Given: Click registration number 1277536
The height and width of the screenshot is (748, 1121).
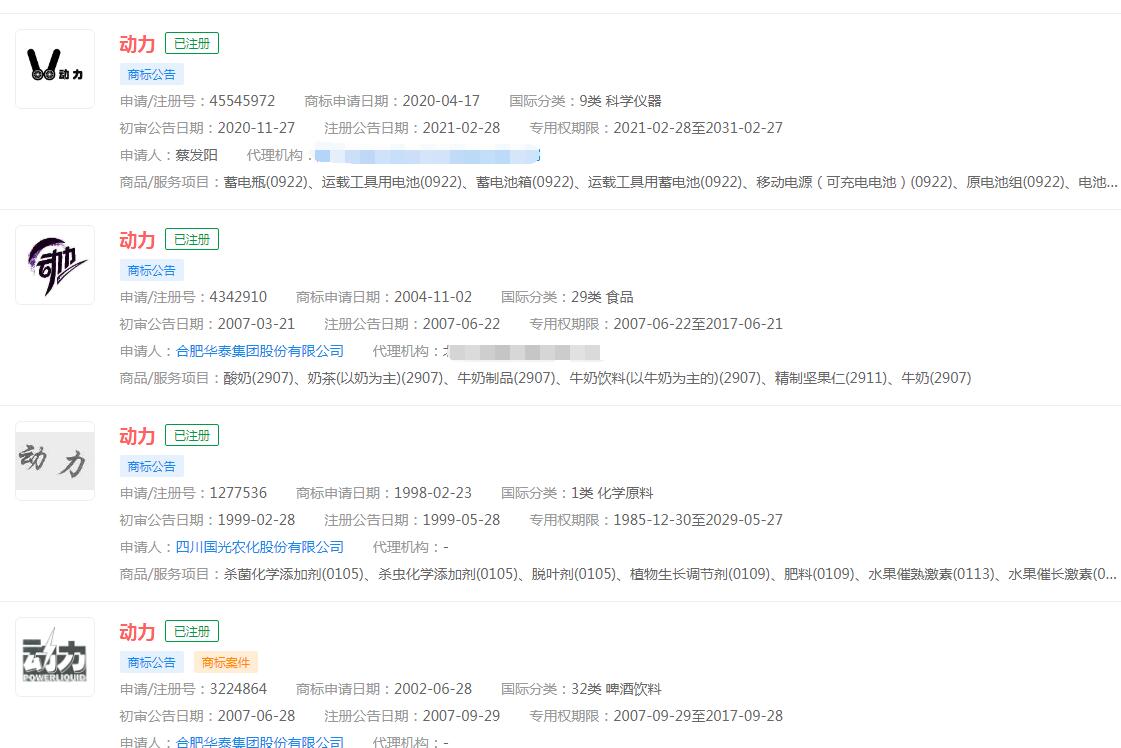Looking at the screenshot, I should (238, 493).
